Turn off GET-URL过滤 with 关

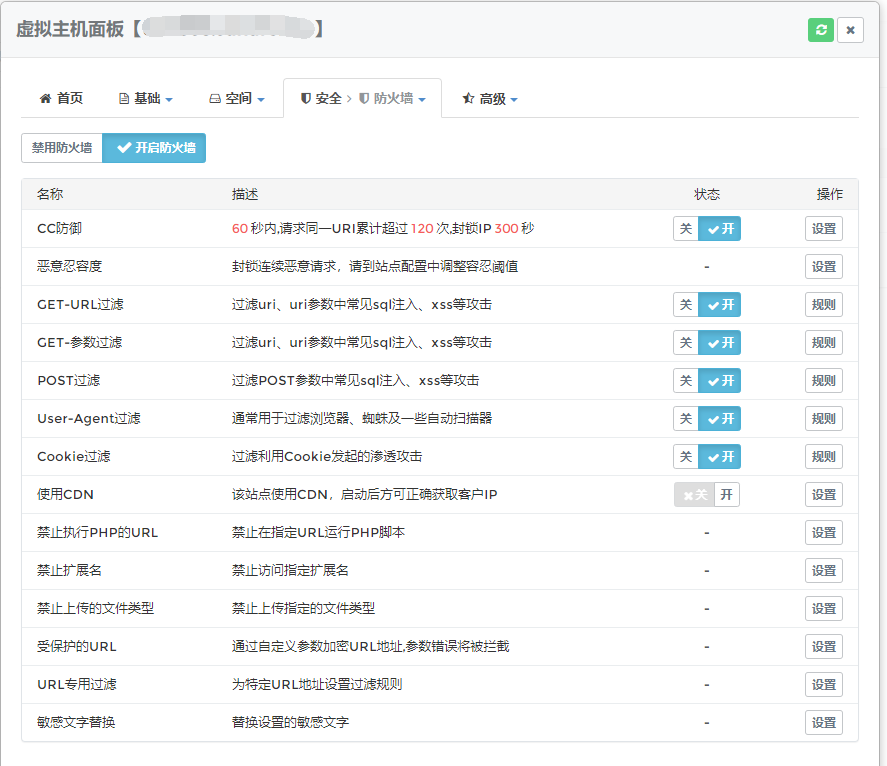coord(686,304)
